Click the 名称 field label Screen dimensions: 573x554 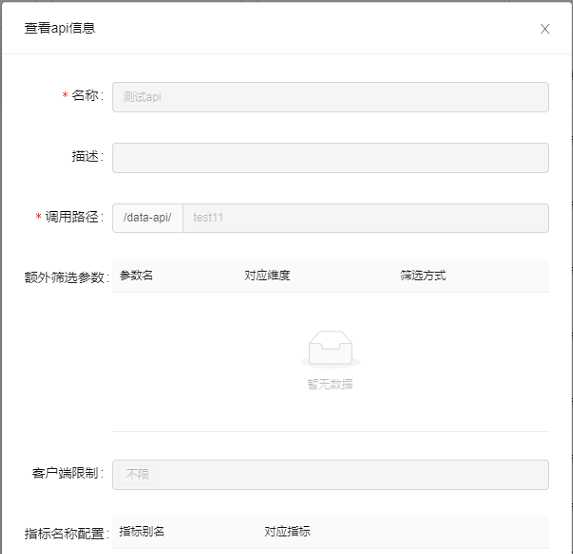point(85,96)
